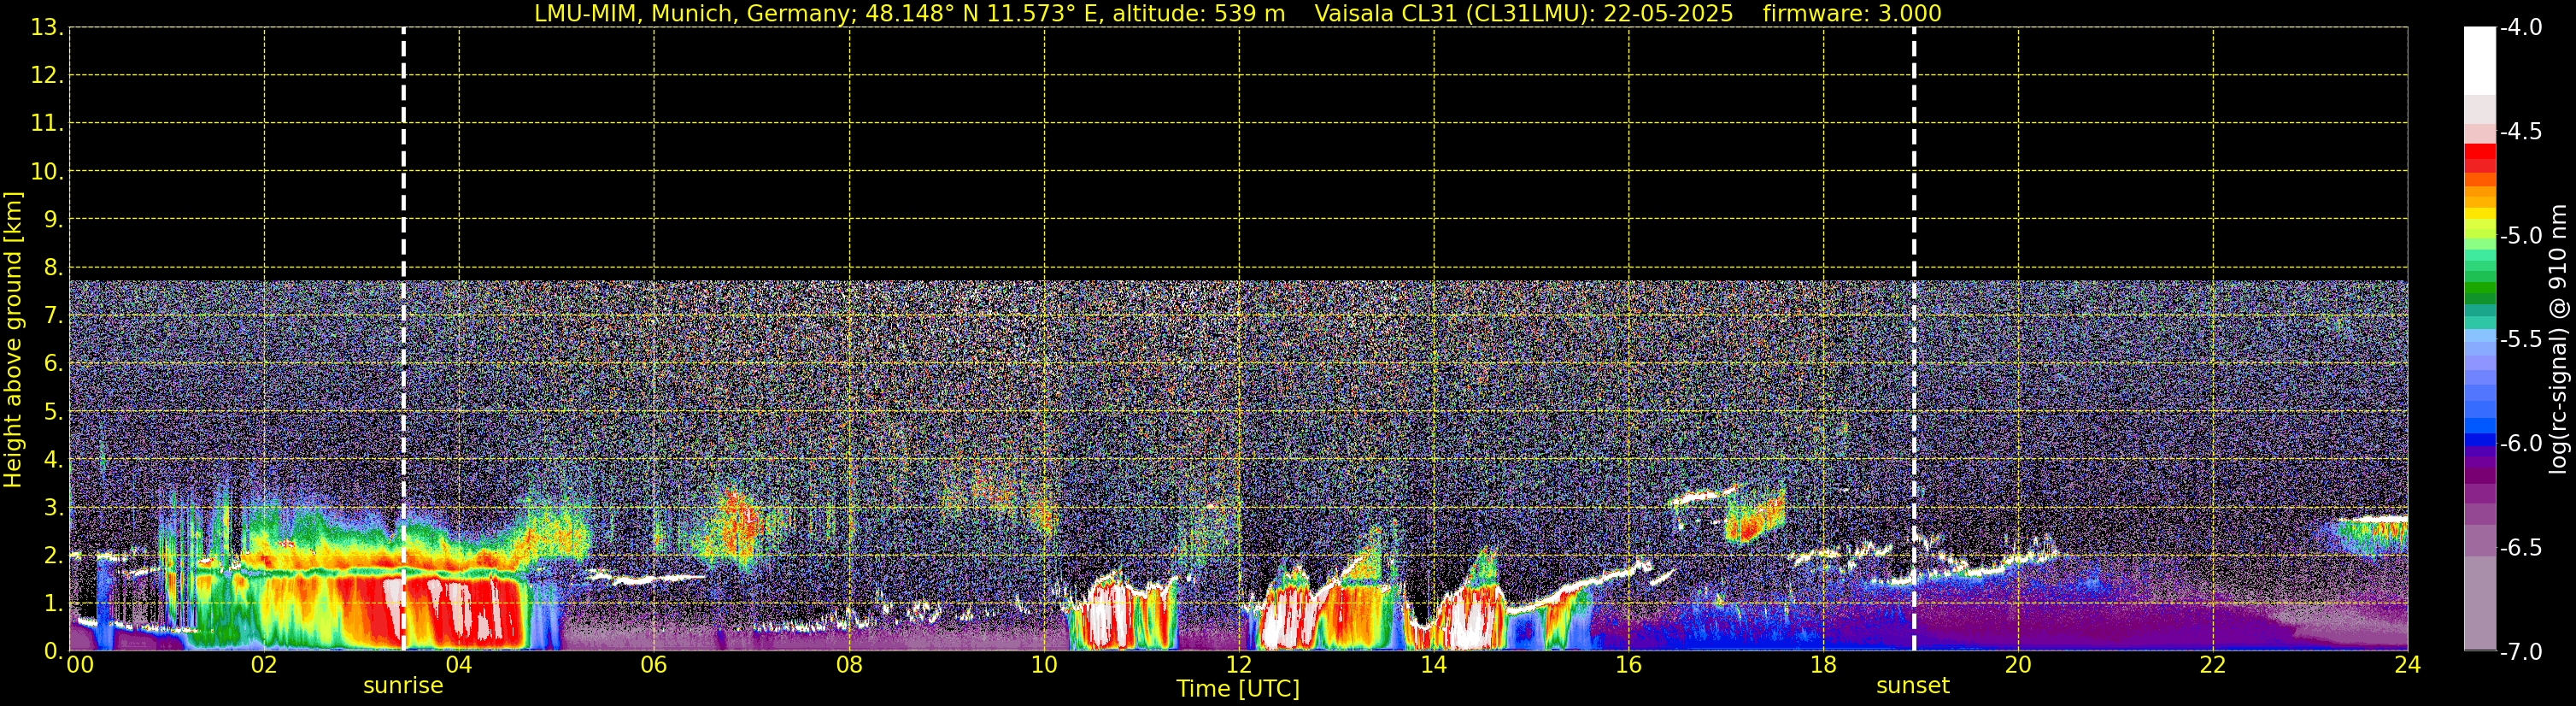This screenshot has width=2576, height=706.
Task: Click the 'Height above ground [km]' axis label
Action: coord(13,340)
